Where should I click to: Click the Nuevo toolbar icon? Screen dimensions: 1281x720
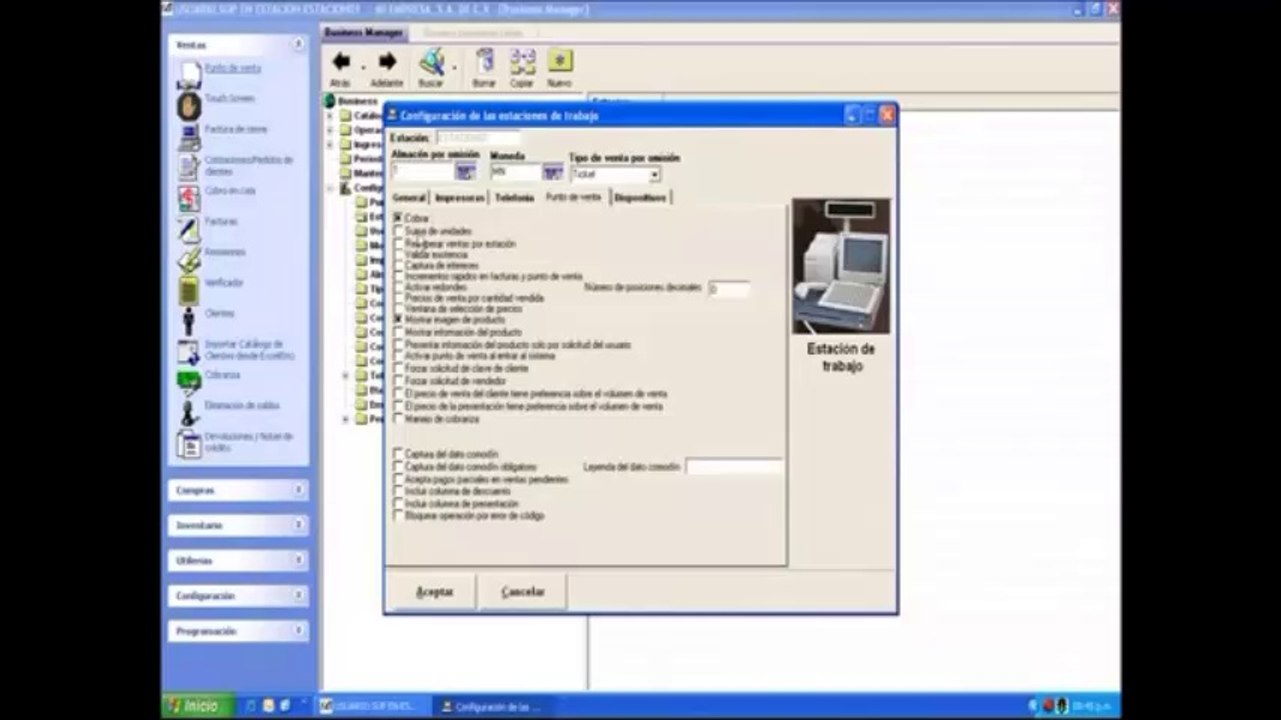[560, 62]
